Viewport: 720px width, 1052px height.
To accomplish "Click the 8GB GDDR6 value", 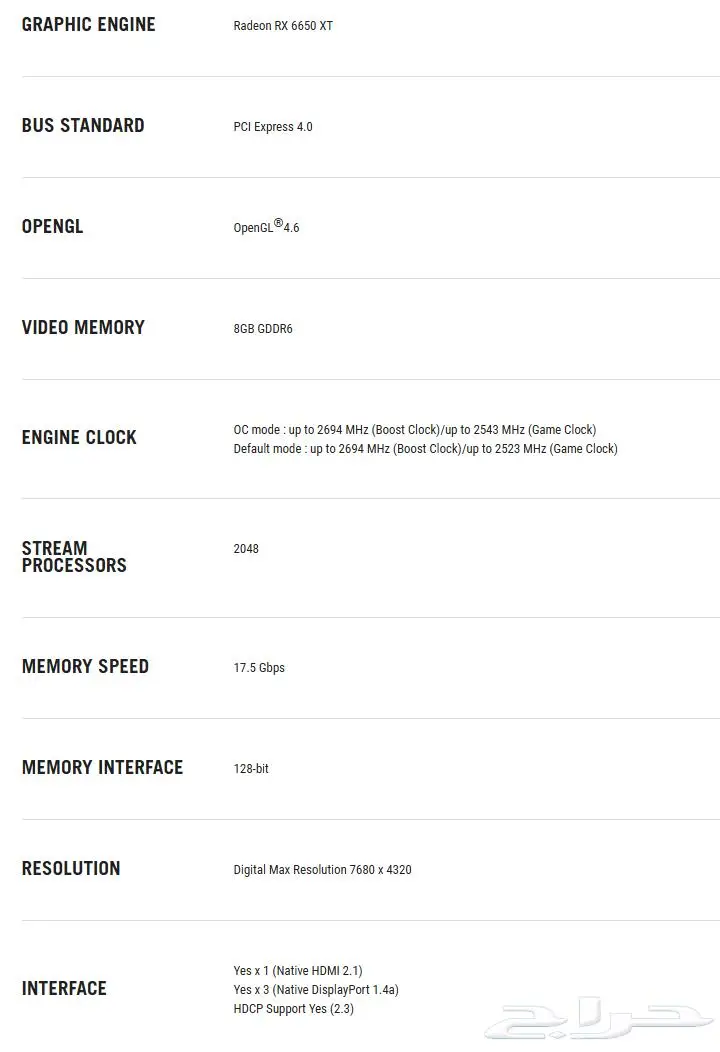I will point(263,329).
